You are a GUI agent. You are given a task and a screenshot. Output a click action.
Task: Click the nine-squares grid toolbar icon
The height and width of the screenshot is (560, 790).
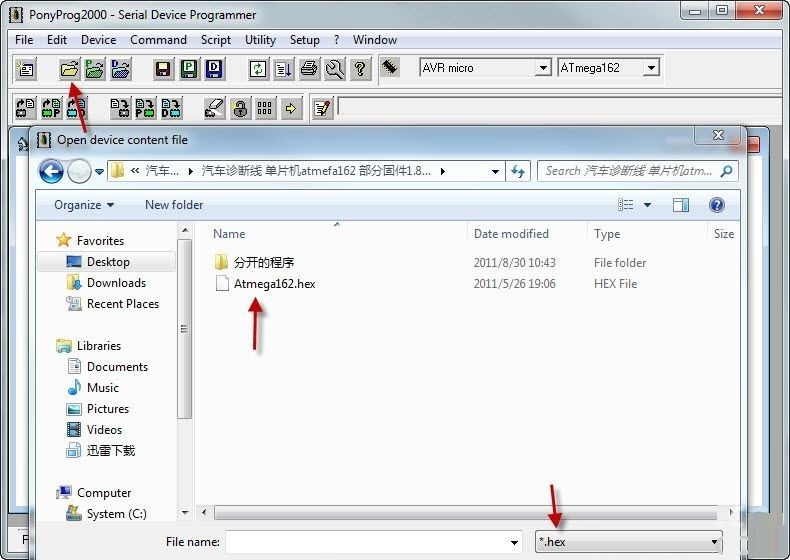[x=265, y=108]
